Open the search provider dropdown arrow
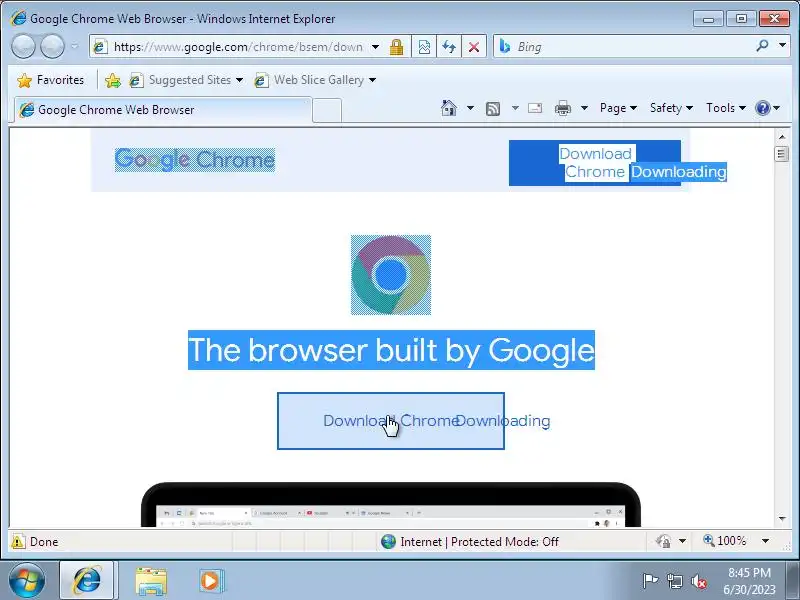 click(x=782, y=46)
